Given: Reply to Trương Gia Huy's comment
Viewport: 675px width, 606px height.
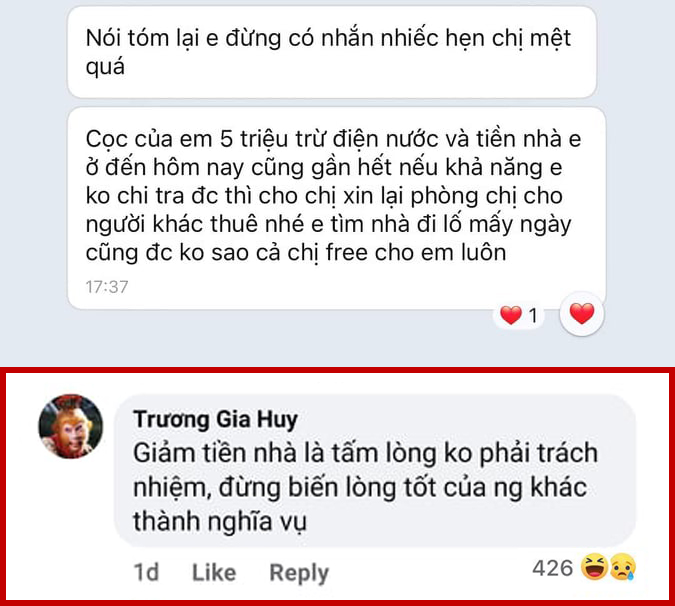Looking at the screenshot, I should [299, 573].
